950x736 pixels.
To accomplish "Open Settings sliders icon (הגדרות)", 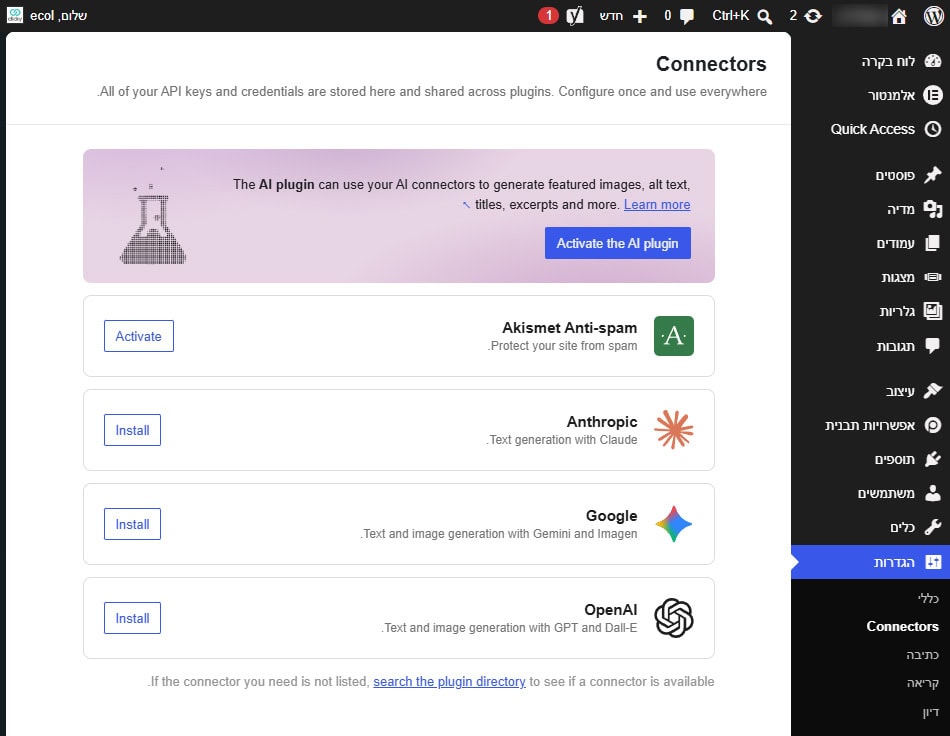I will point(933,562).
